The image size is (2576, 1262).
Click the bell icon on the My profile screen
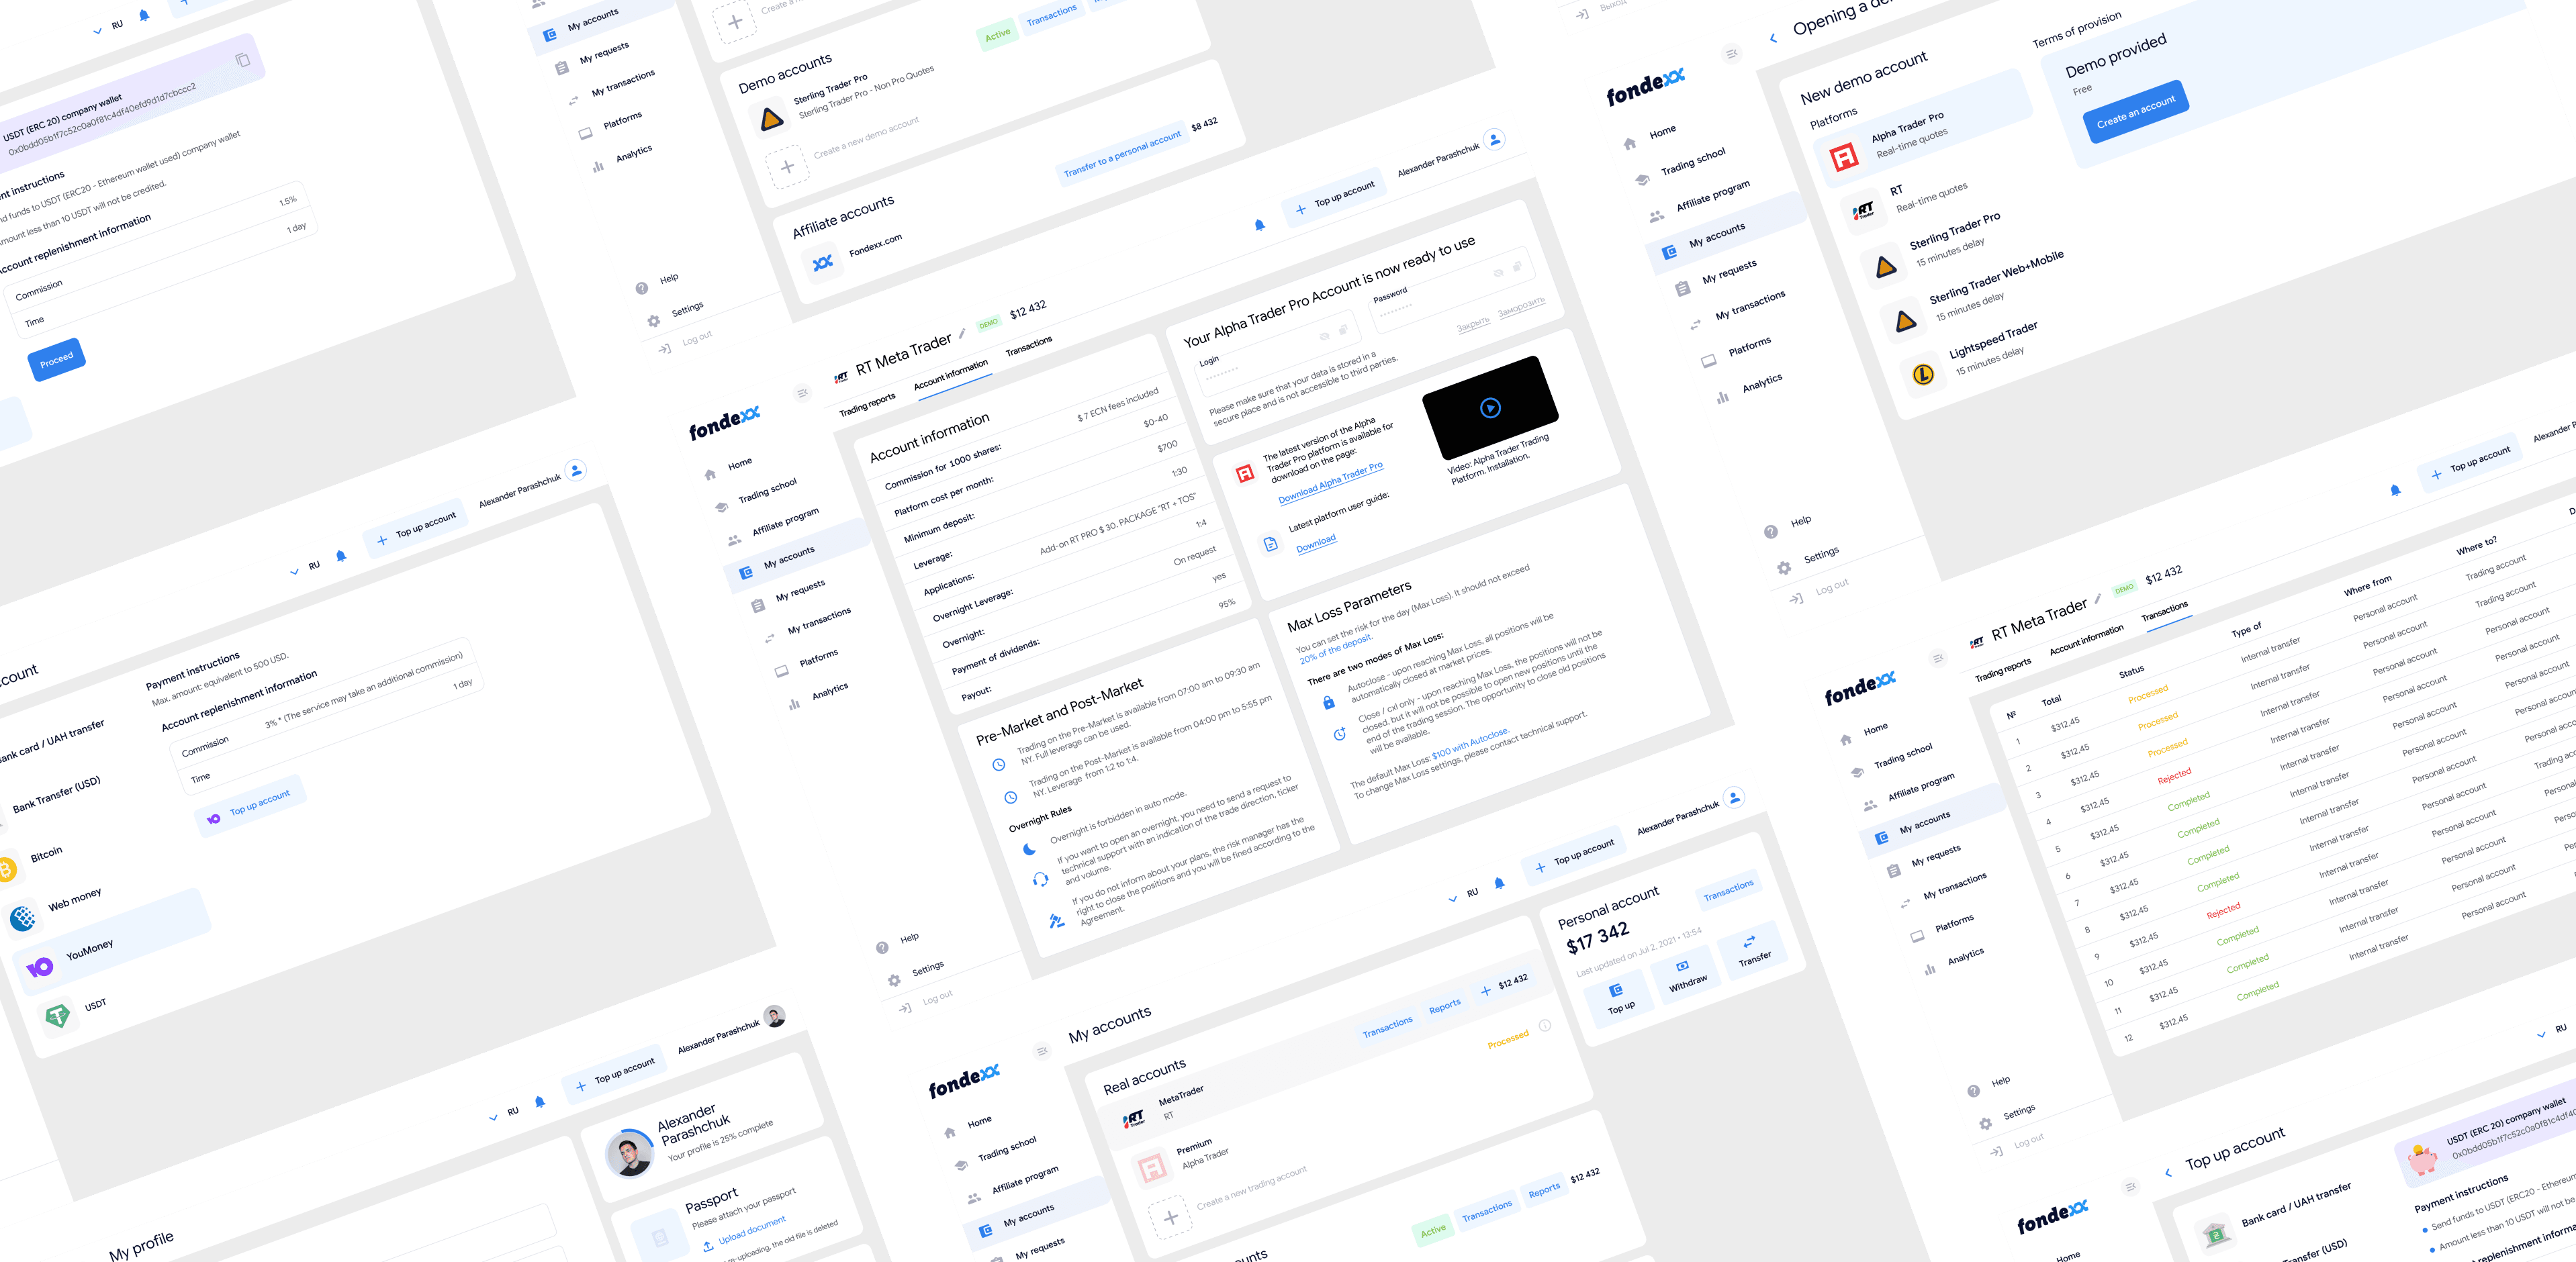click(x=540, y=1102)
